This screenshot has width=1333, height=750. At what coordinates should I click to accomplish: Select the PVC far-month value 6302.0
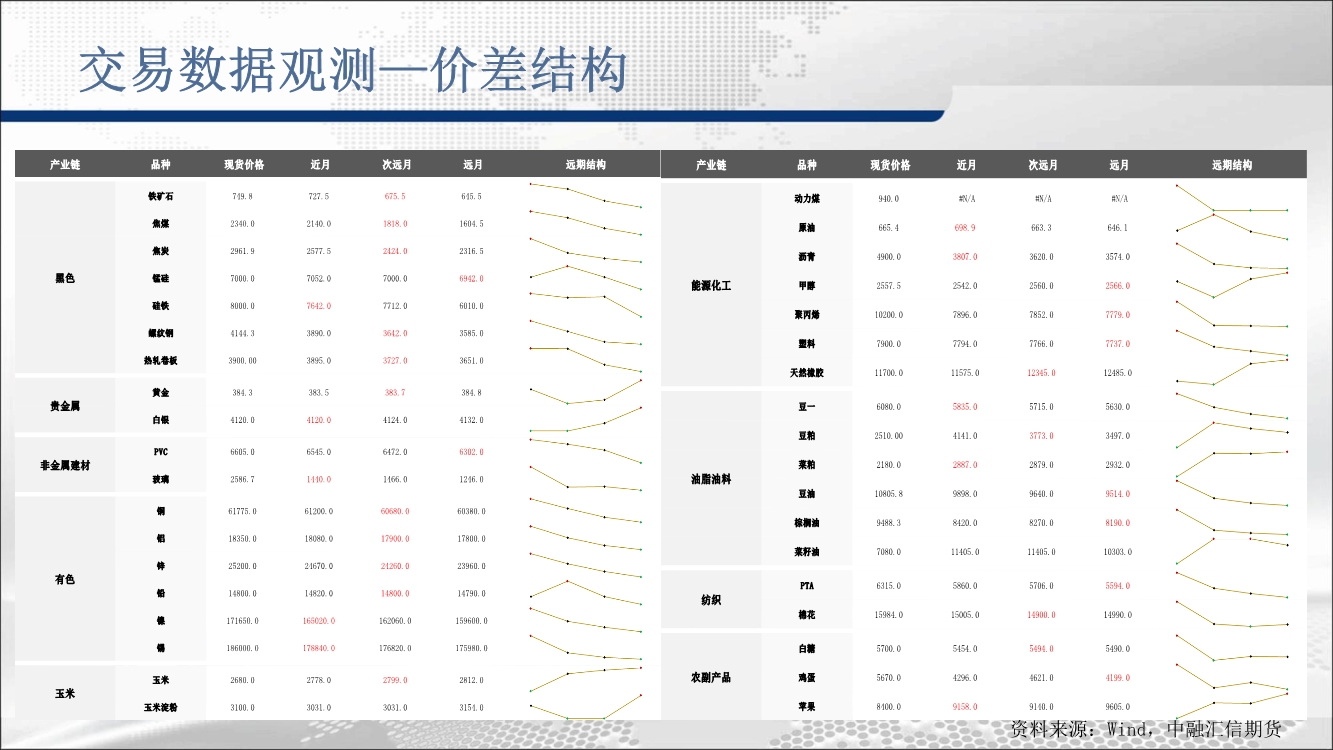pyautogui.click(x=472, y=452)
